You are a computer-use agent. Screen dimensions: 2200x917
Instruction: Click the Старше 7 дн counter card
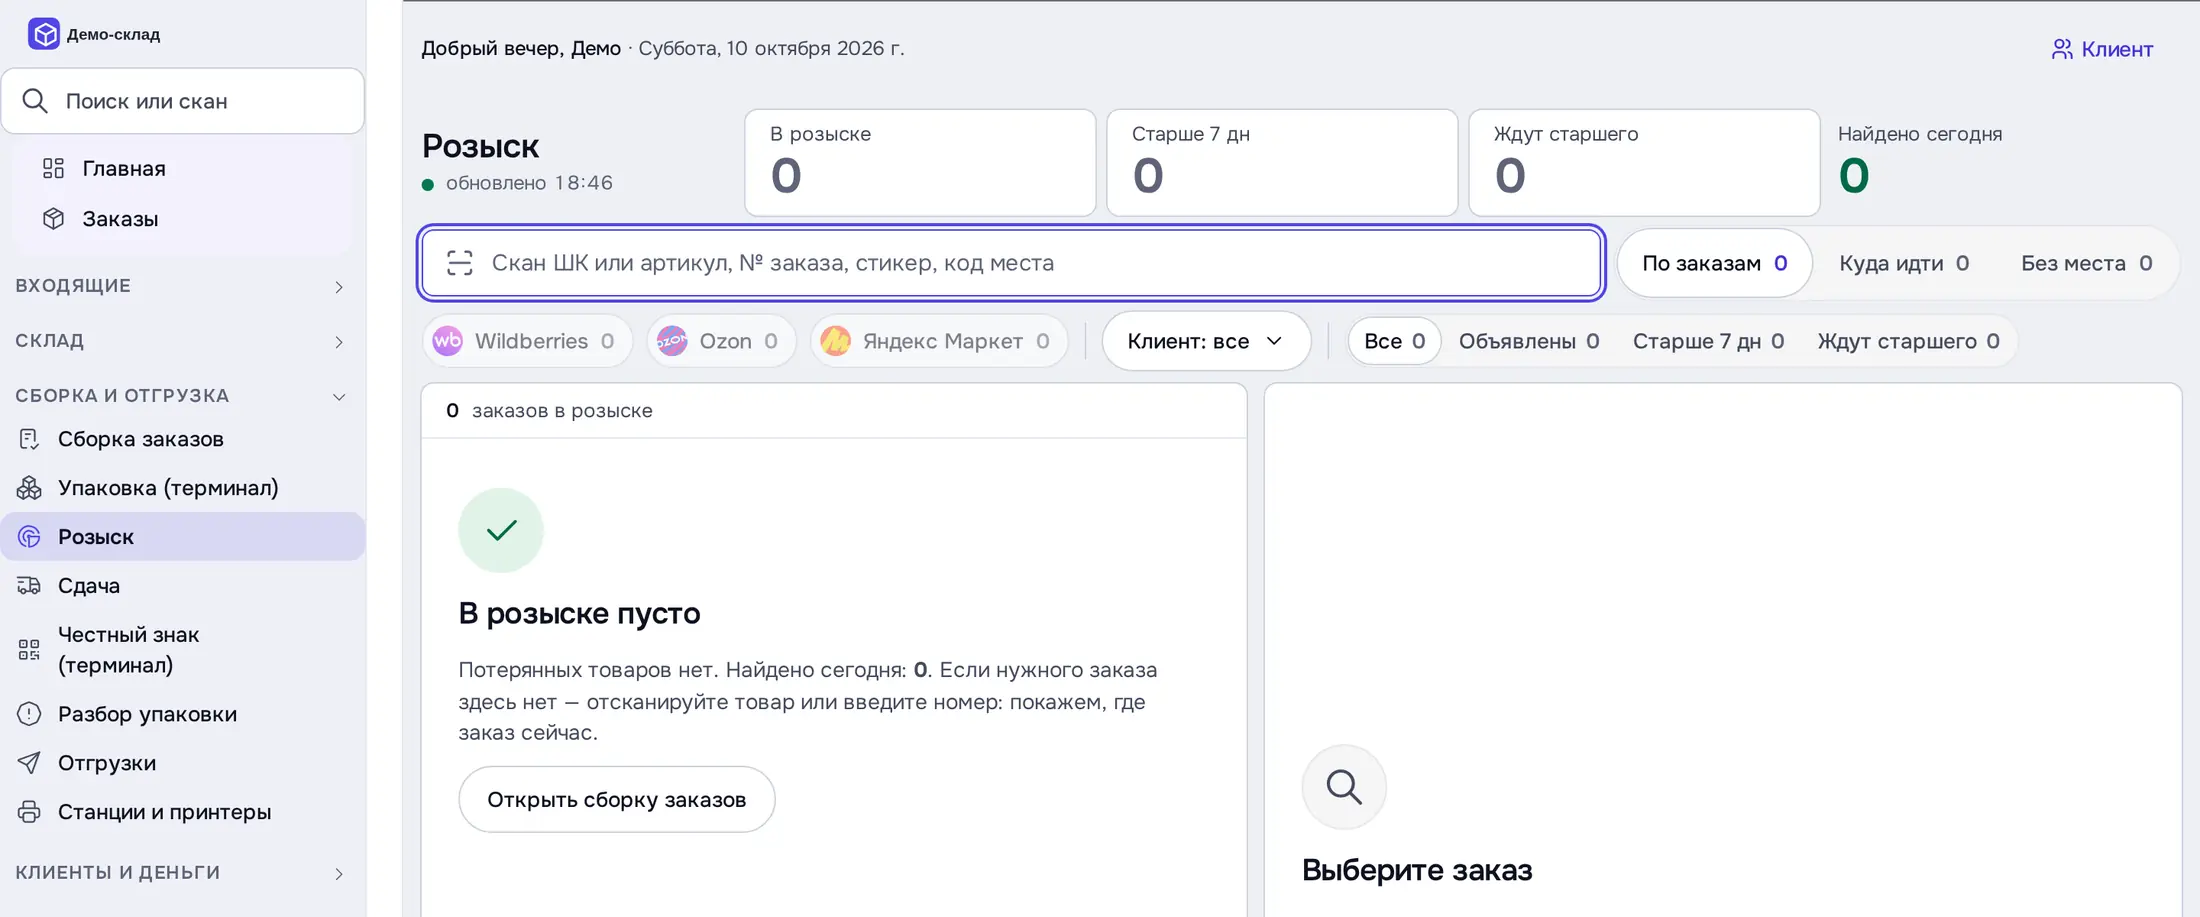(1282, 162)
